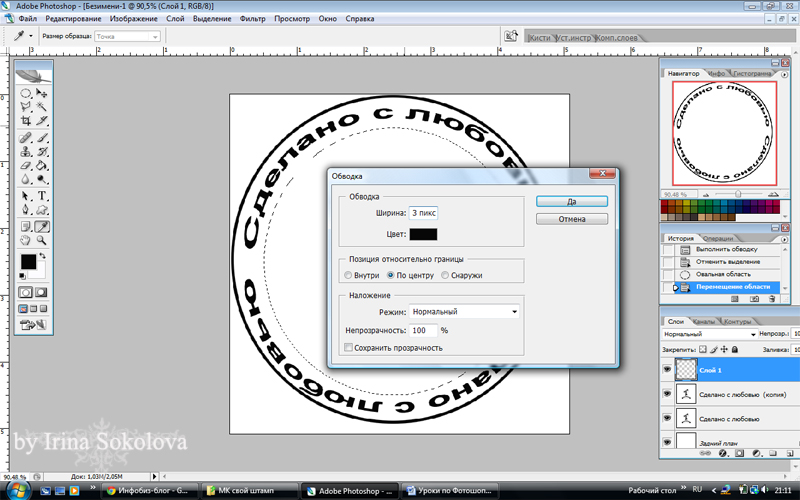Select the Blur tool

[26, 180]
